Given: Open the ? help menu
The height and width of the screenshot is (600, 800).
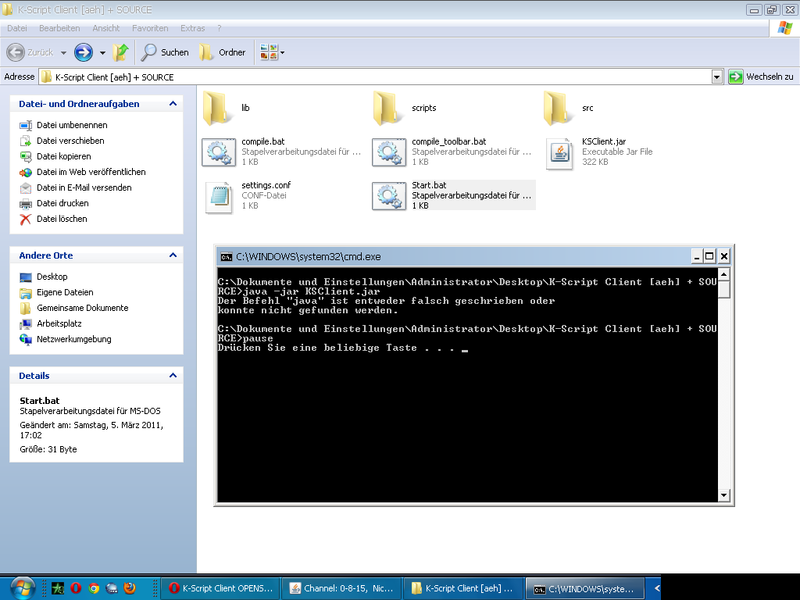Looking at the screenshot, I should pyautogui.click(x=219, y=28).
